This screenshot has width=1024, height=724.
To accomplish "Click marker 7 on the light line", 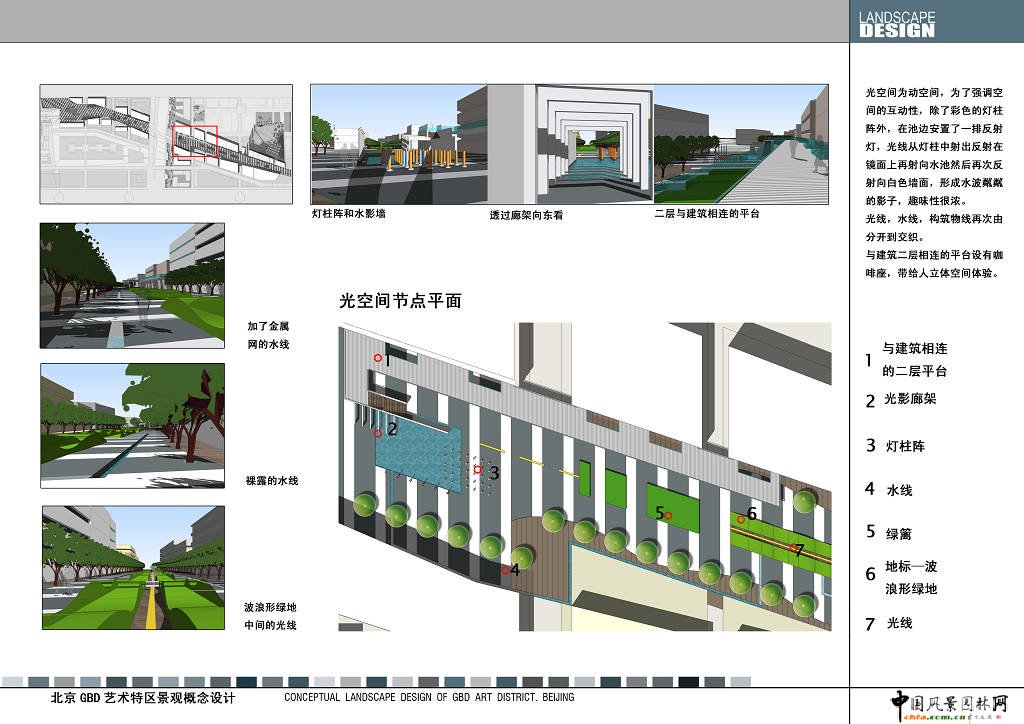I will coord(794,548).
